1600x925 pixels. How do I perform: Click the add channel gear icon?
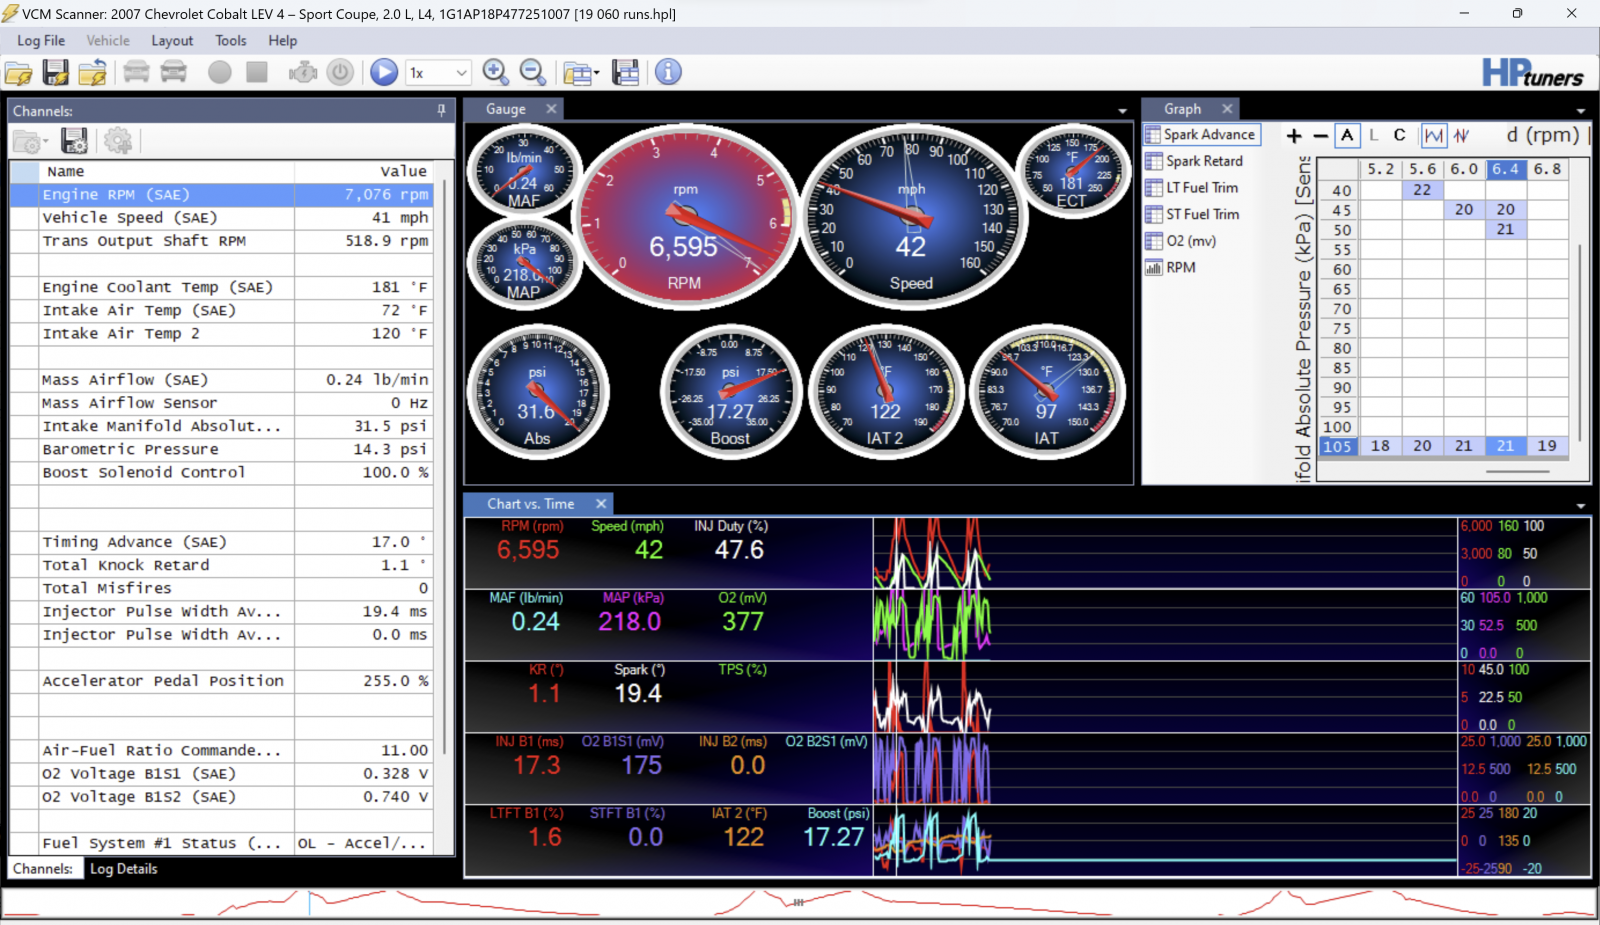click(x=118, y=141)
